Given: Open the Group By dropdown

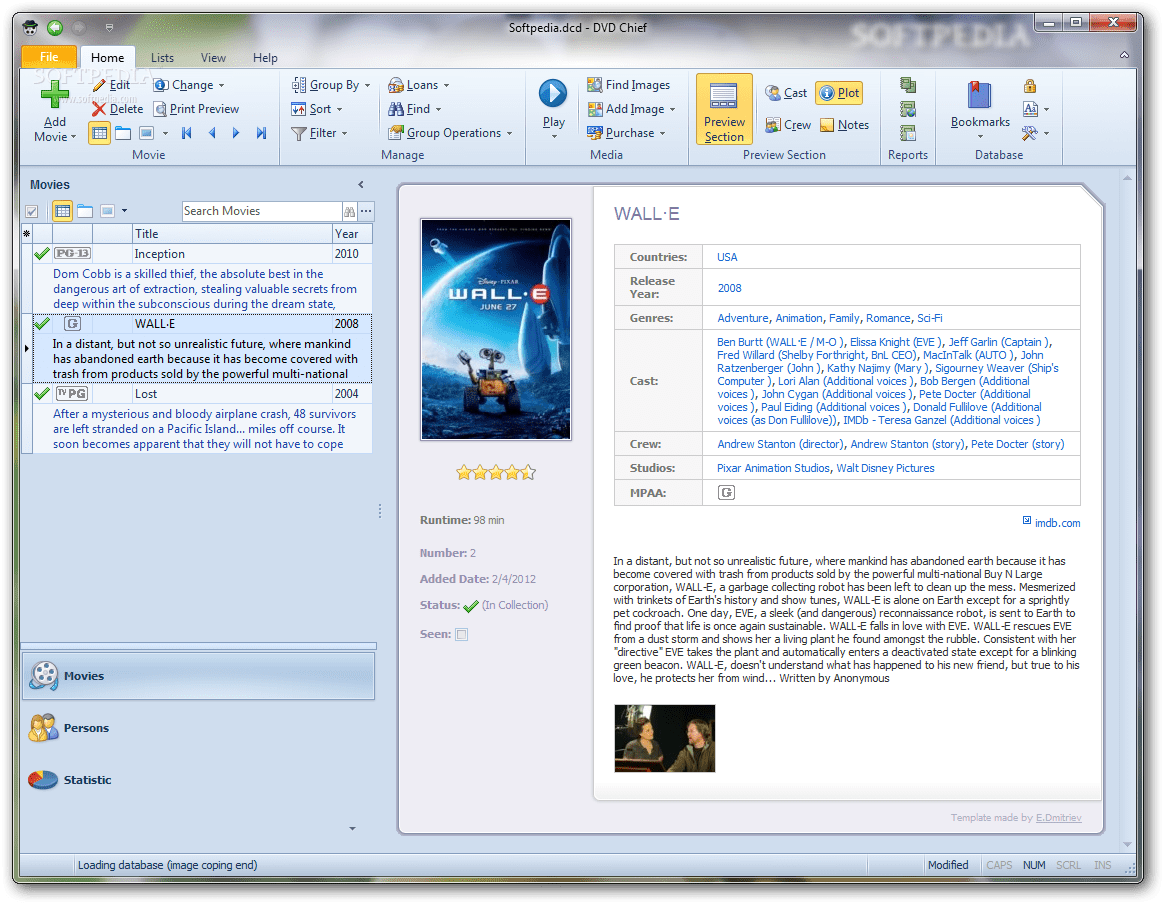Looking at the screenshot, I should (331, 85).
